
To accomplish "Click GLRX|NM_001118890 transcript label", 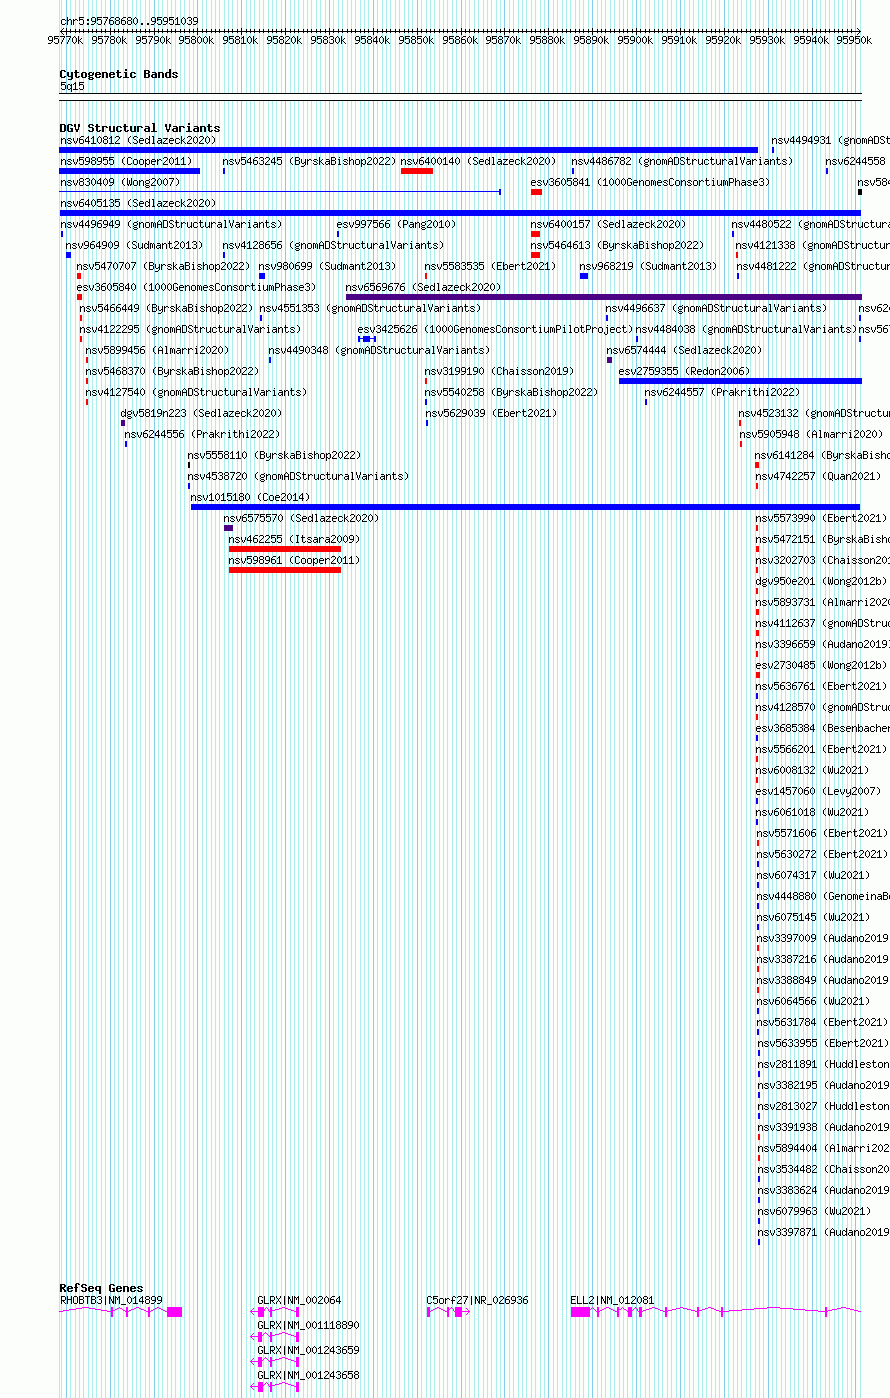I will (x=308, y=1325).
